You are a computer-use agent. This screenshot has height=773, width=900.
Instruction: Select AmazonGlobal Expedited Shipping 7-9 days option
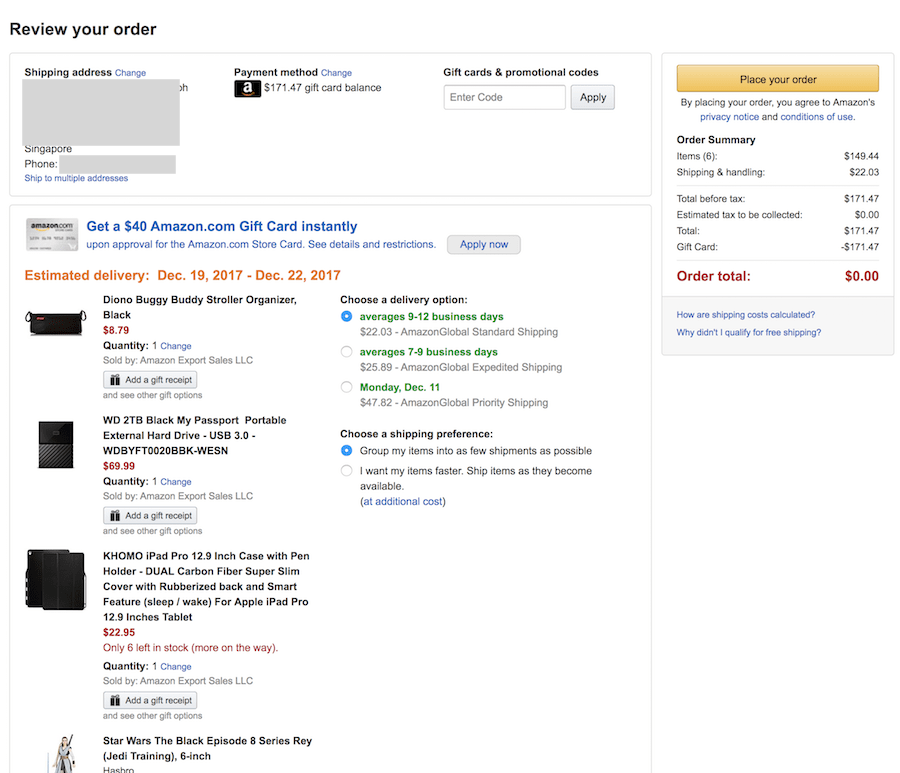[x=347, y=352]
